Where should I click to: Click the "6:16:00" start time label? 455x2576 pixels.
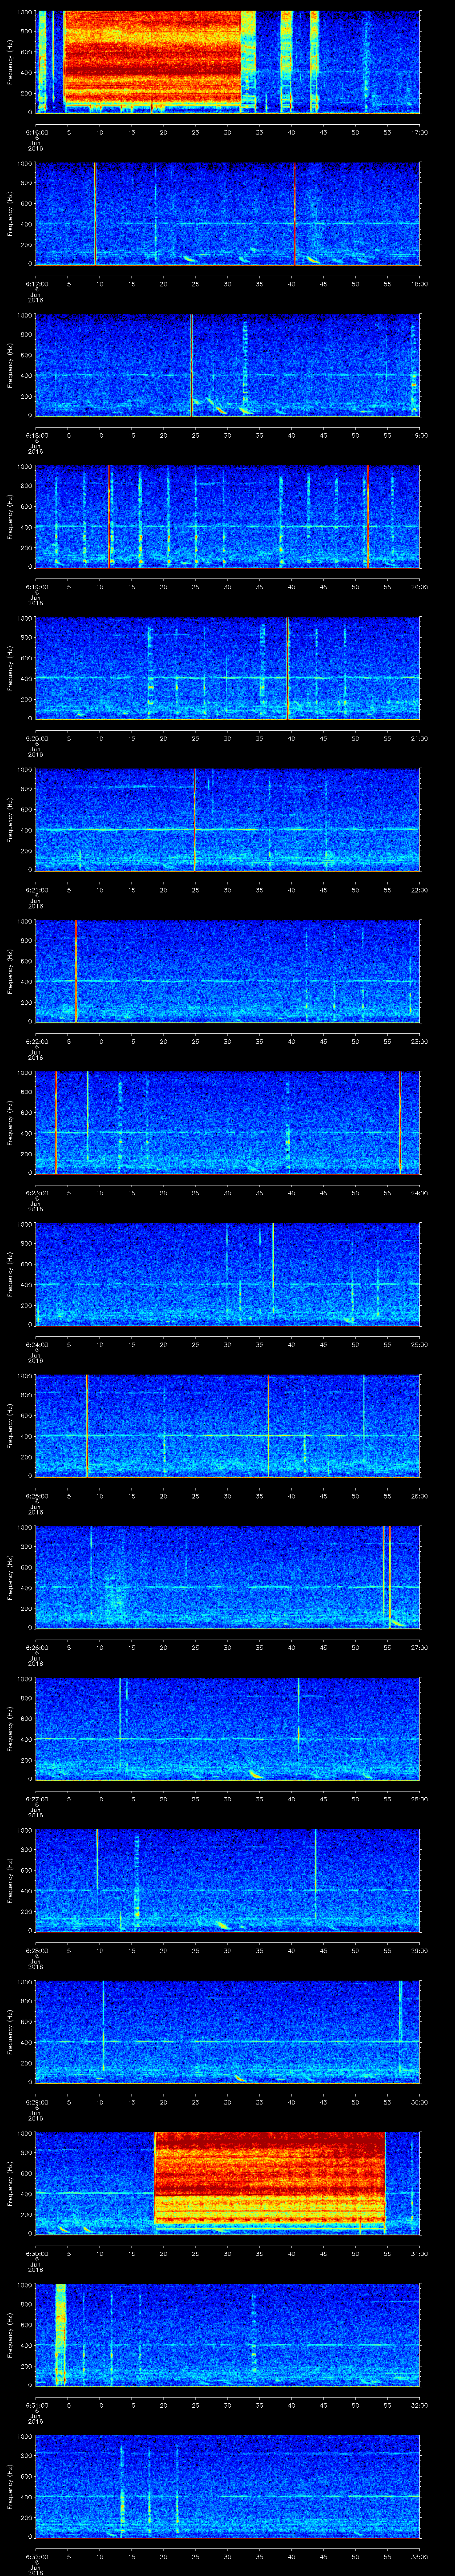pyautogui.click(x=36, y=132)
